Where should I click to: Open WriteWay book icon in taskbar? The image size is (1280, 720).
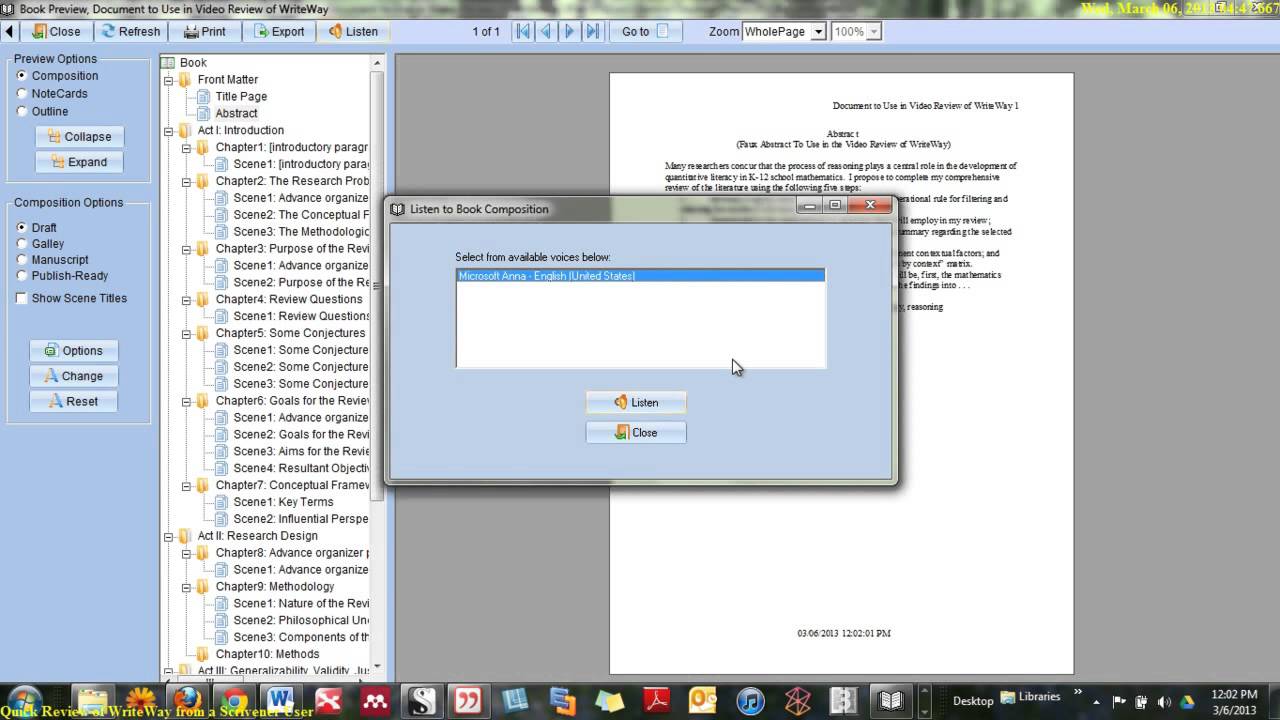[891, 701]
